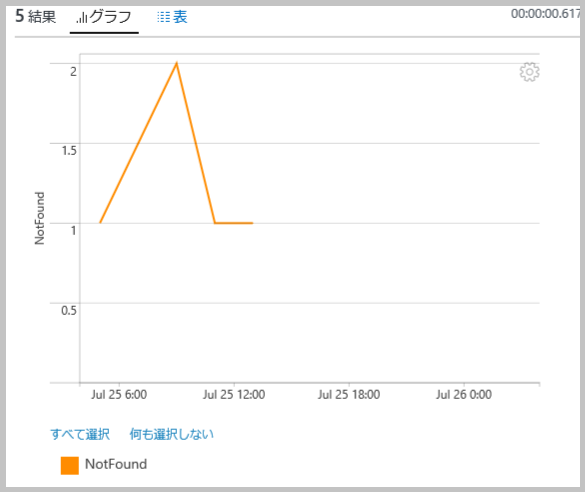Screen dimensions: 585x492
Task: Click the Jul 25 6:00 axis label
Action: [x=119, y=395]
